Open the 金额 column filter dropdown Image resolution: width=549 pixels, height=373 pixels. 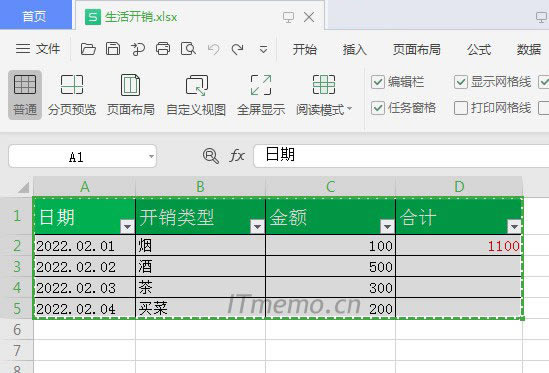tap(387, 227)
